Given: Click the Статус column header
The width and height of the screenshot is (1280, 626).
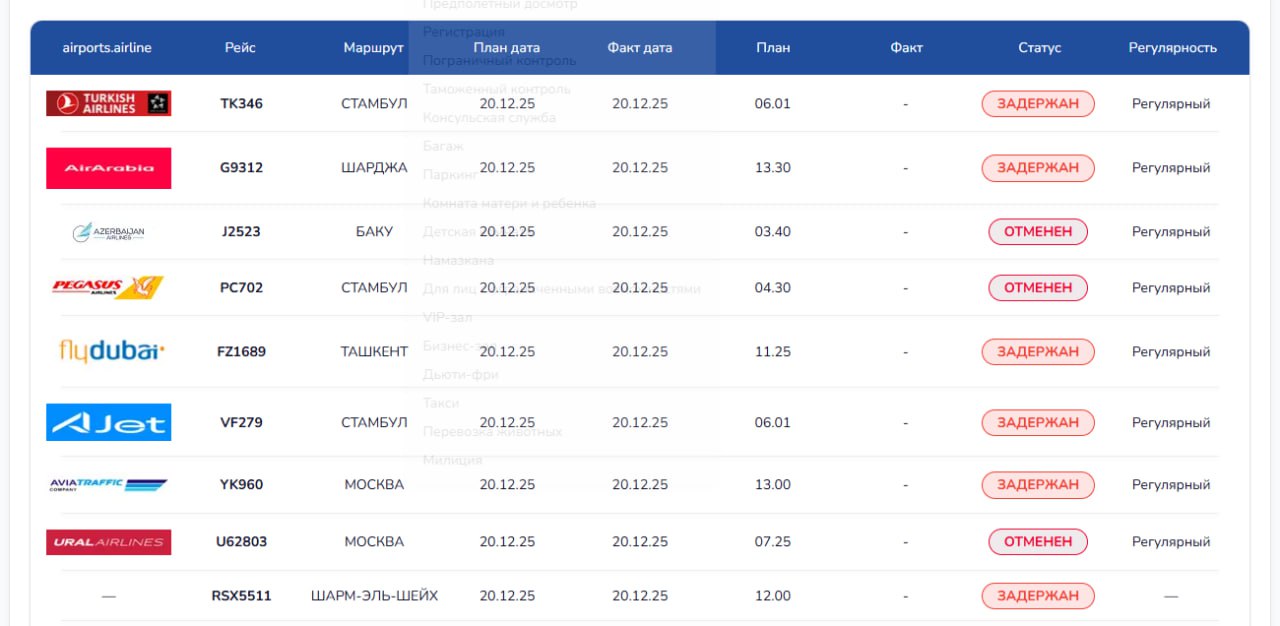Looking at the screenshot, I should pyautogui.click(x=1039, y=48).
